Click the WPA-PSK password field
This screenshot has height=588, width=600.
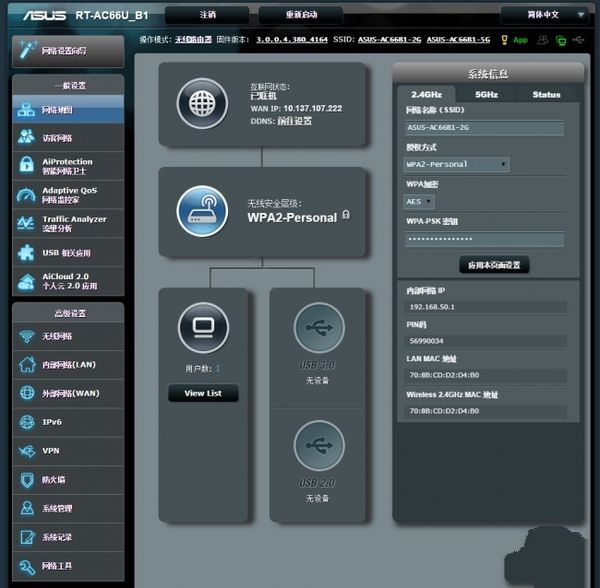click(x=484, y=239)
